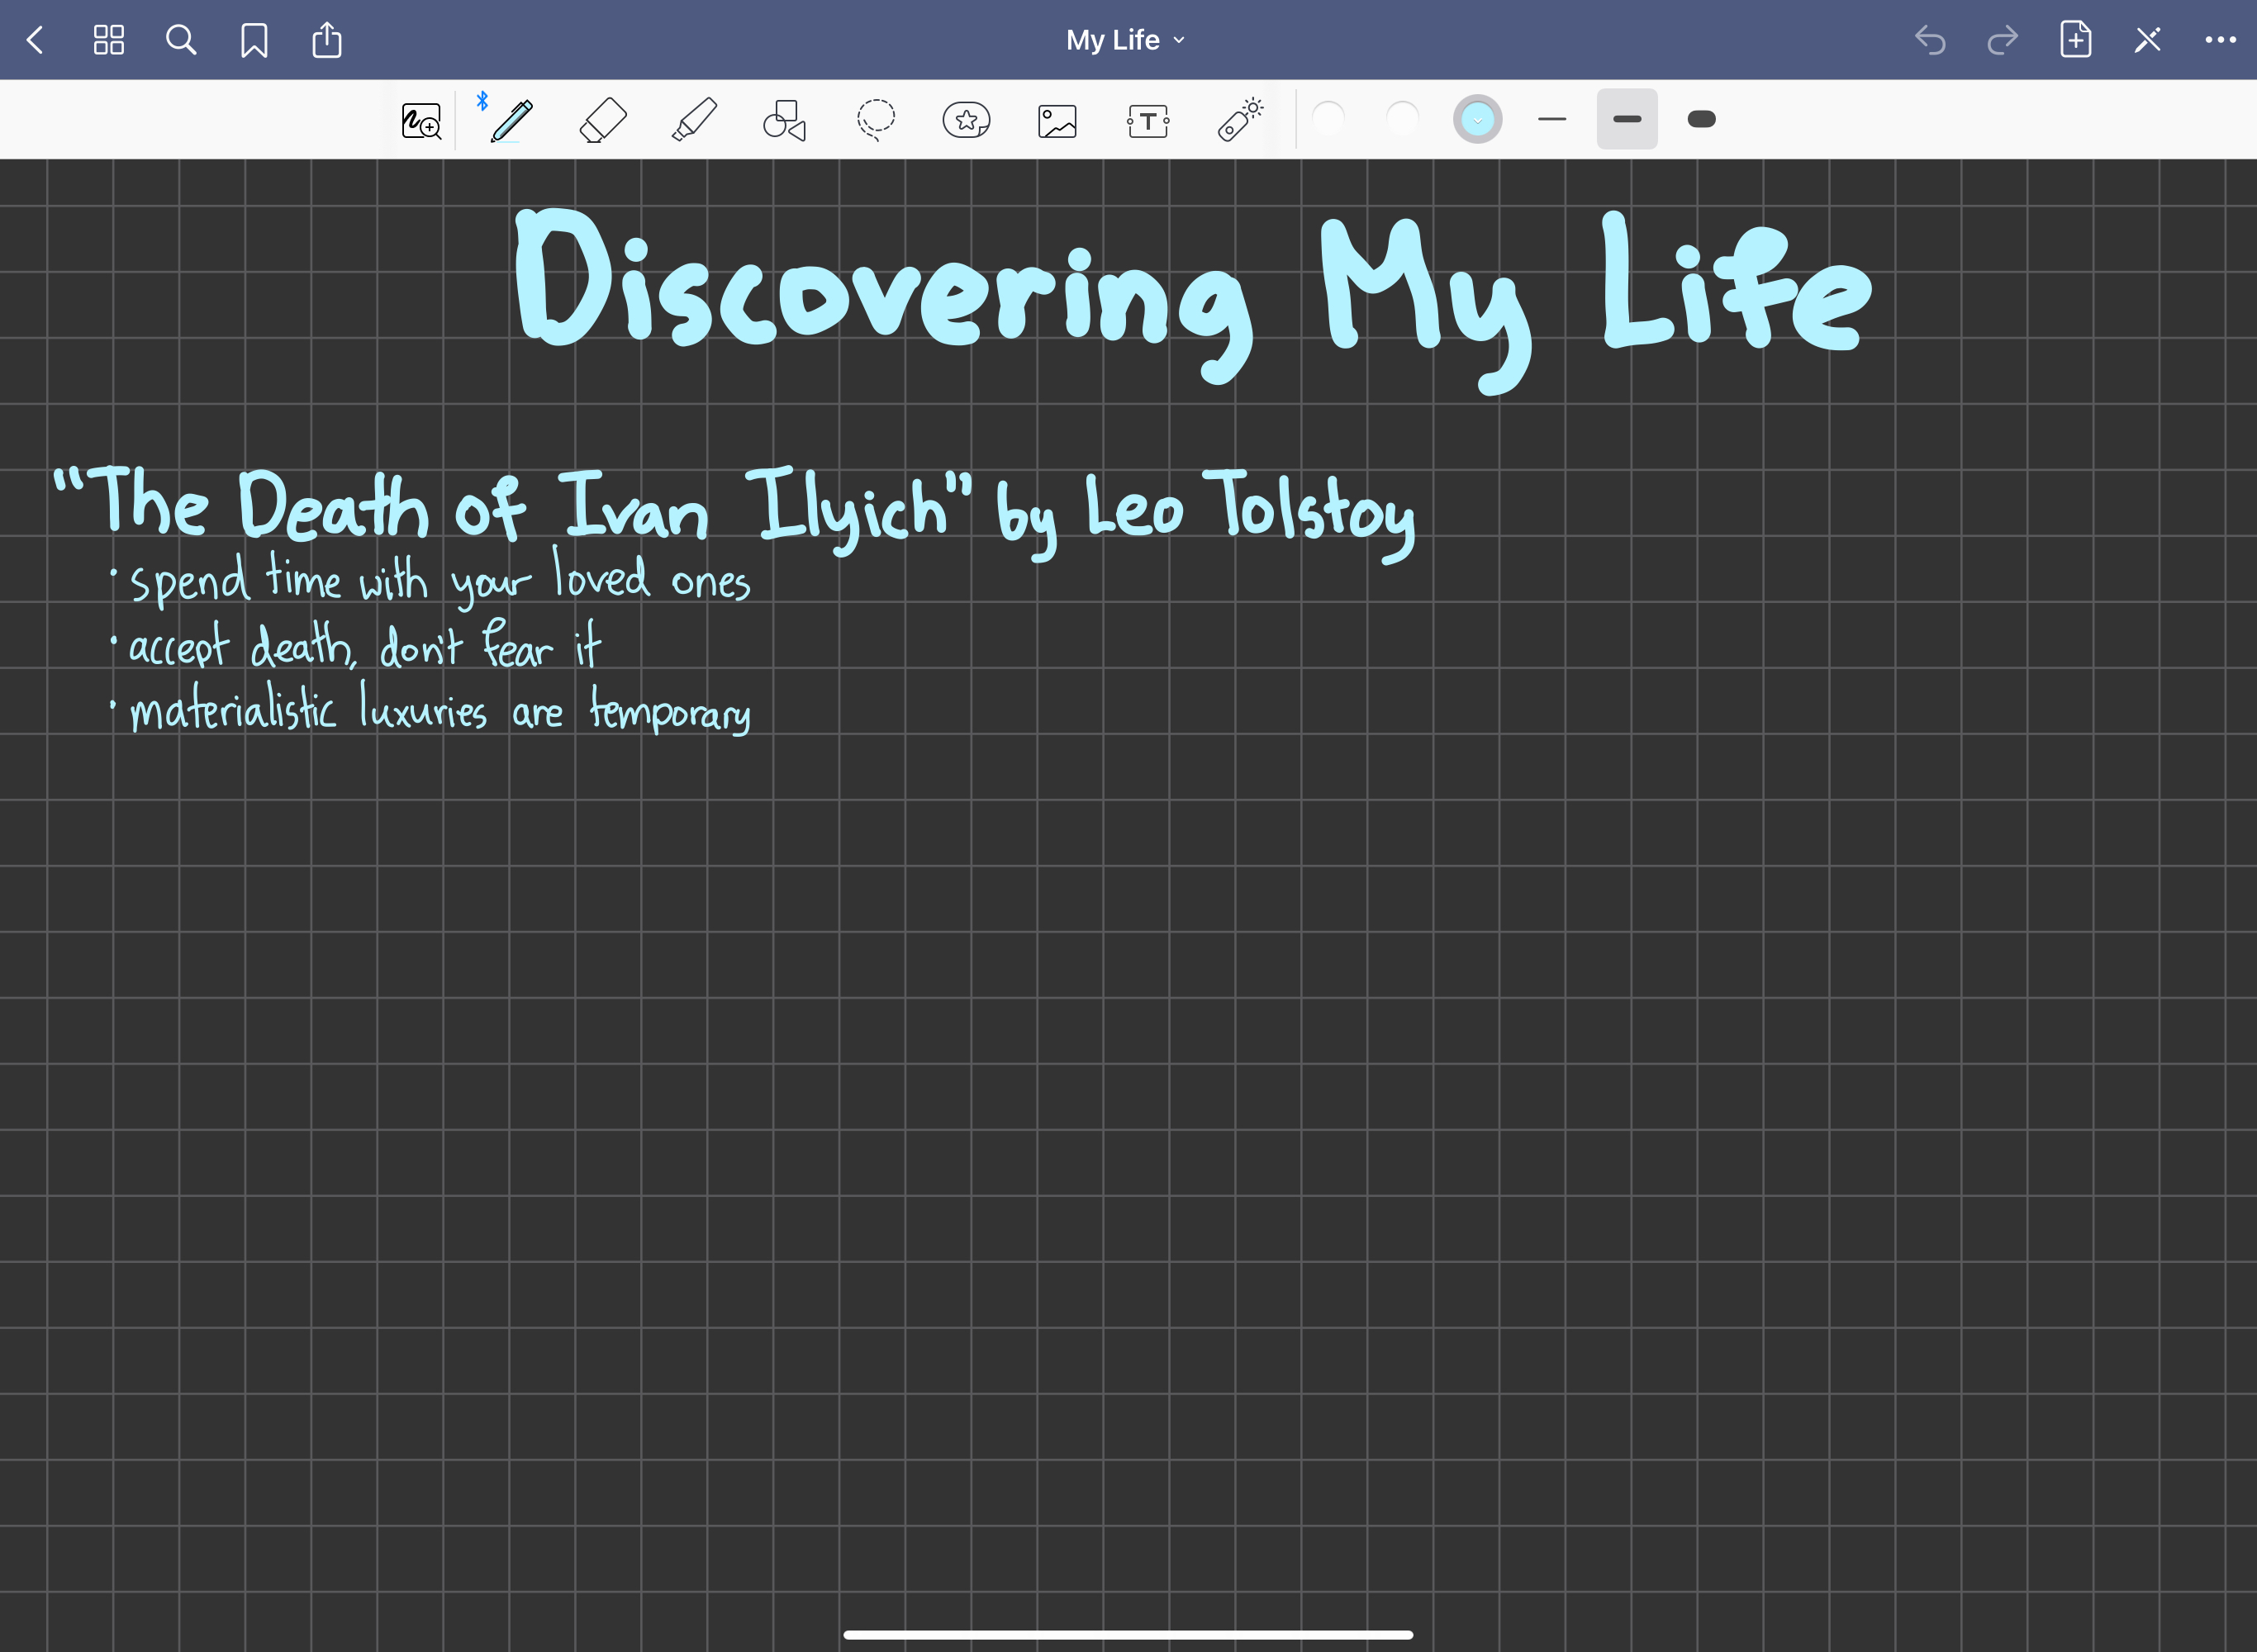This screenshot has width=2257, height=1652.
Task: Insert an image with Image tool
Action: 1057,121
